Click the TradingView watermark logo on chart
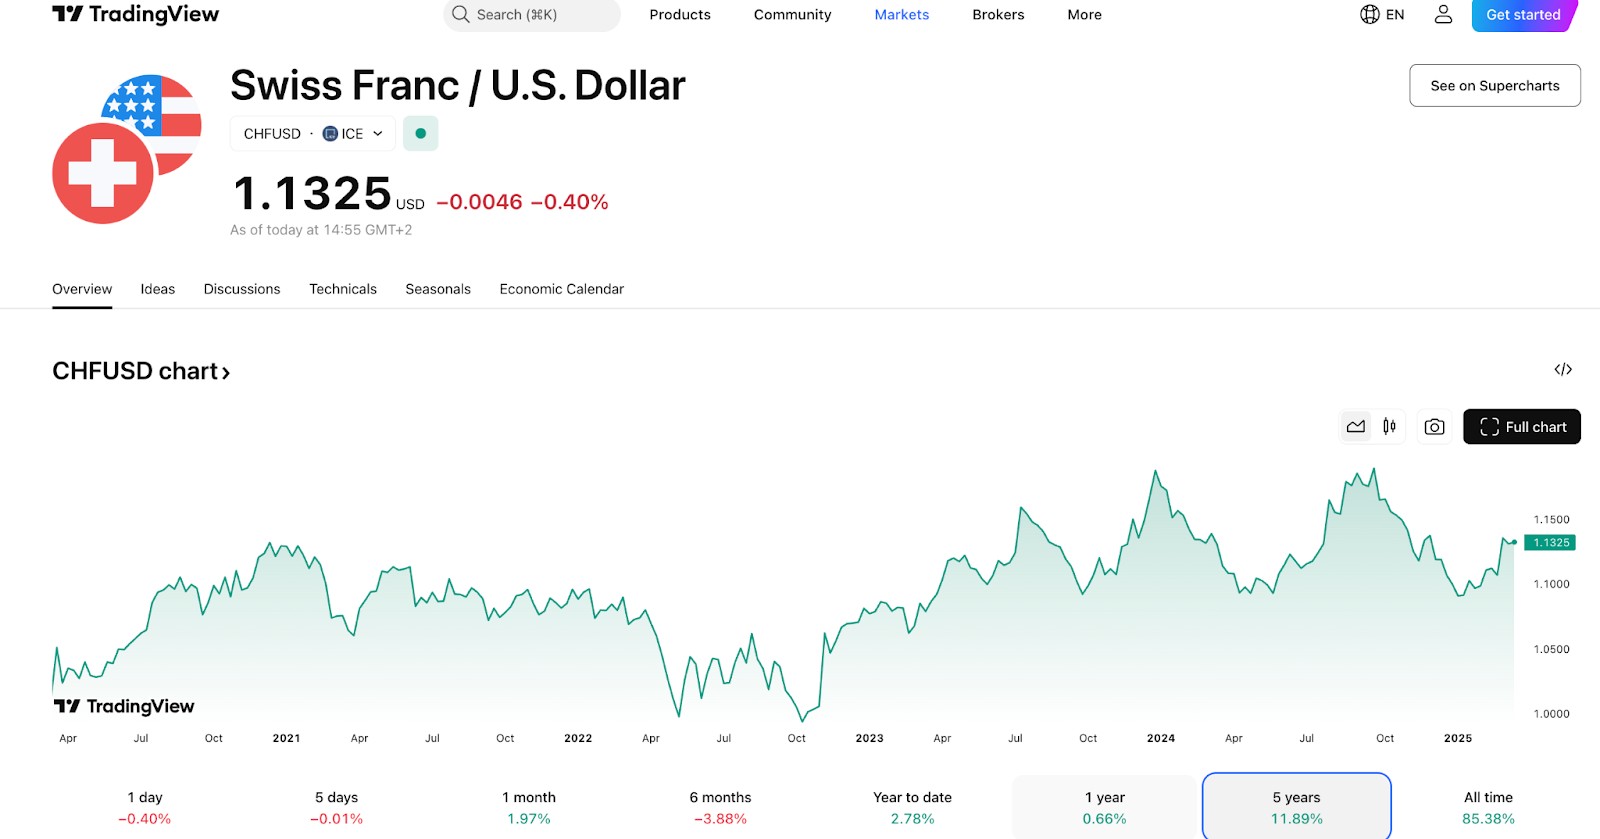Viewport: 1600px width, 839px height. tap(124, 706)
